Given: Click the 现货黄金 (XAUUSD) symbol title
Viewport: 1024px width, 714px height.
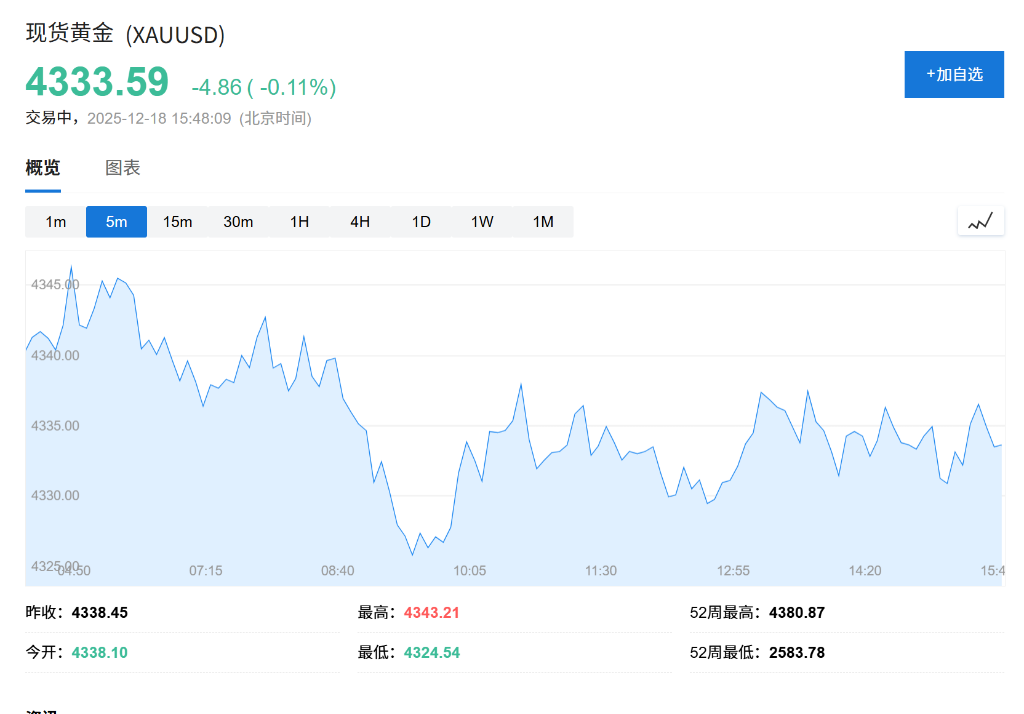Looking at the screenshot, I should [125, 34].
